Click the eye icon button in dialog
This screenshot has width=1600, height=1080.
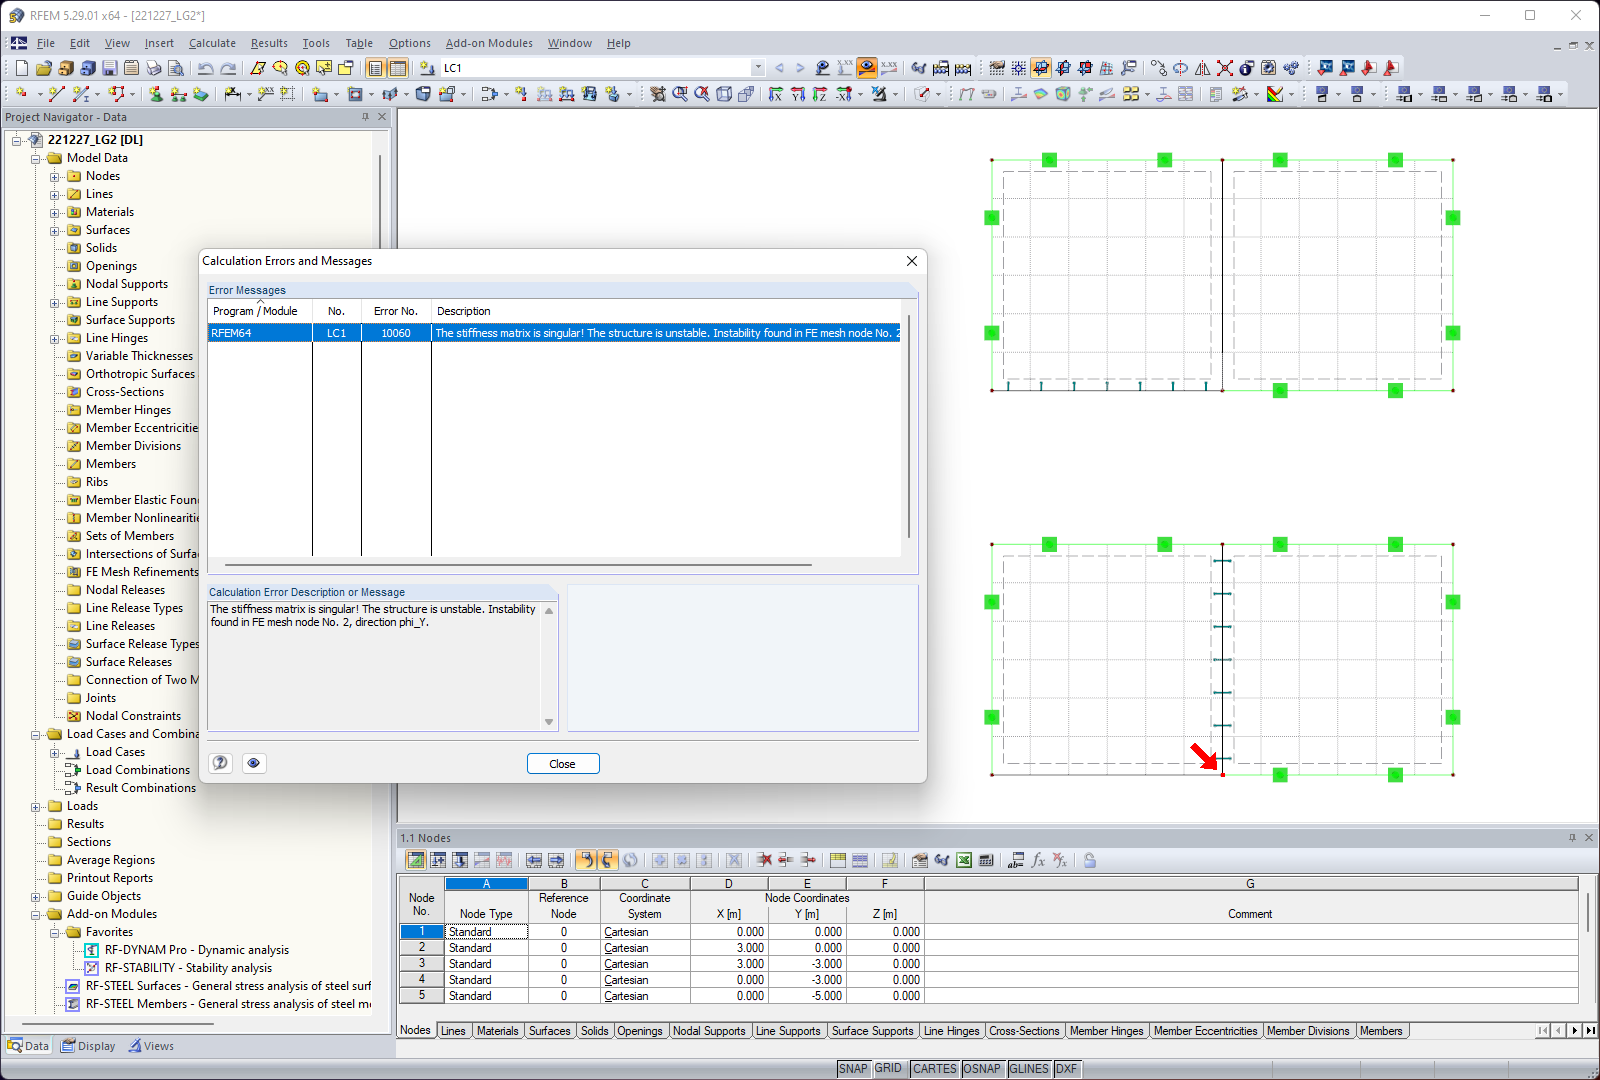click(254, 763)
